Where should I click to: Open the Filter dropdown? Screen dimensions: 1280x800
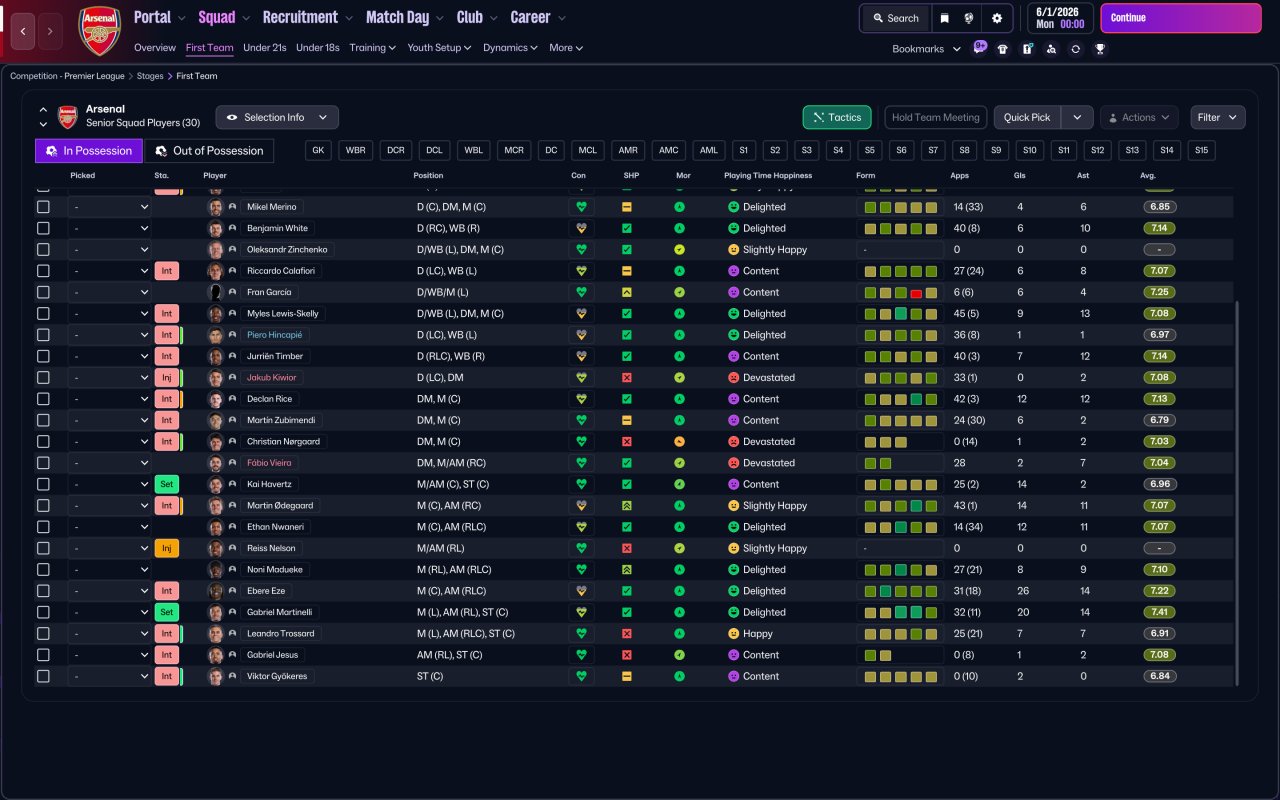click(x=1218, y=117)
